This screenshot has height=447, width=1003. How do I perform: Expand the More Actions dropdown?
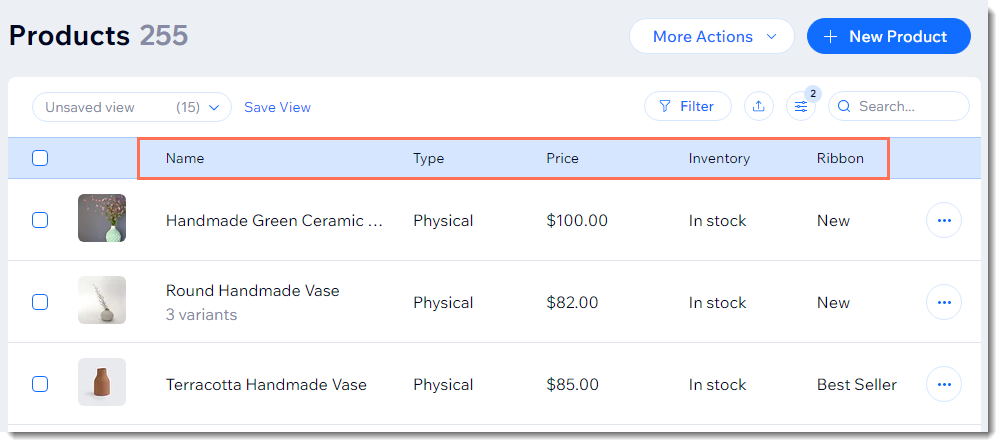tap(711, 36)
